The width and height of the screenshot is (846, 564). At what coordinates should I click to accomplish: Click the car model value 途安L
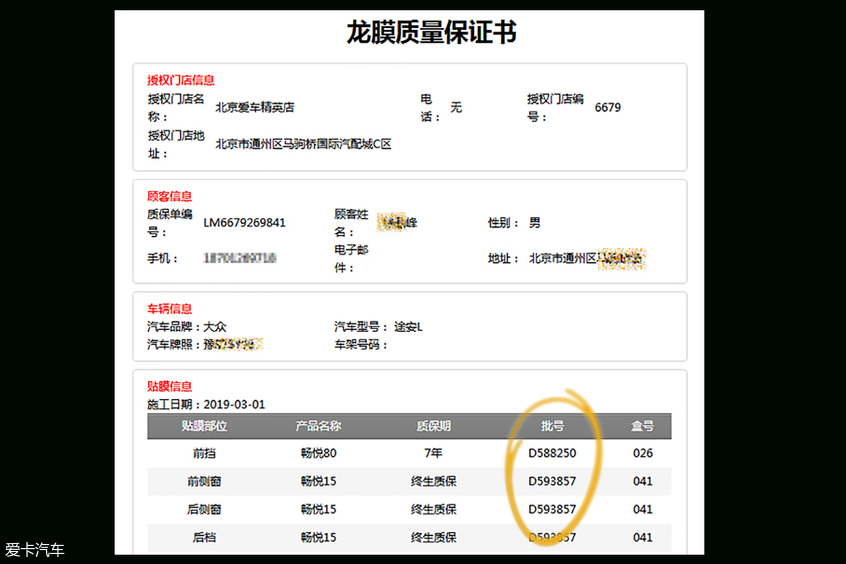click(x=408, y=327)
